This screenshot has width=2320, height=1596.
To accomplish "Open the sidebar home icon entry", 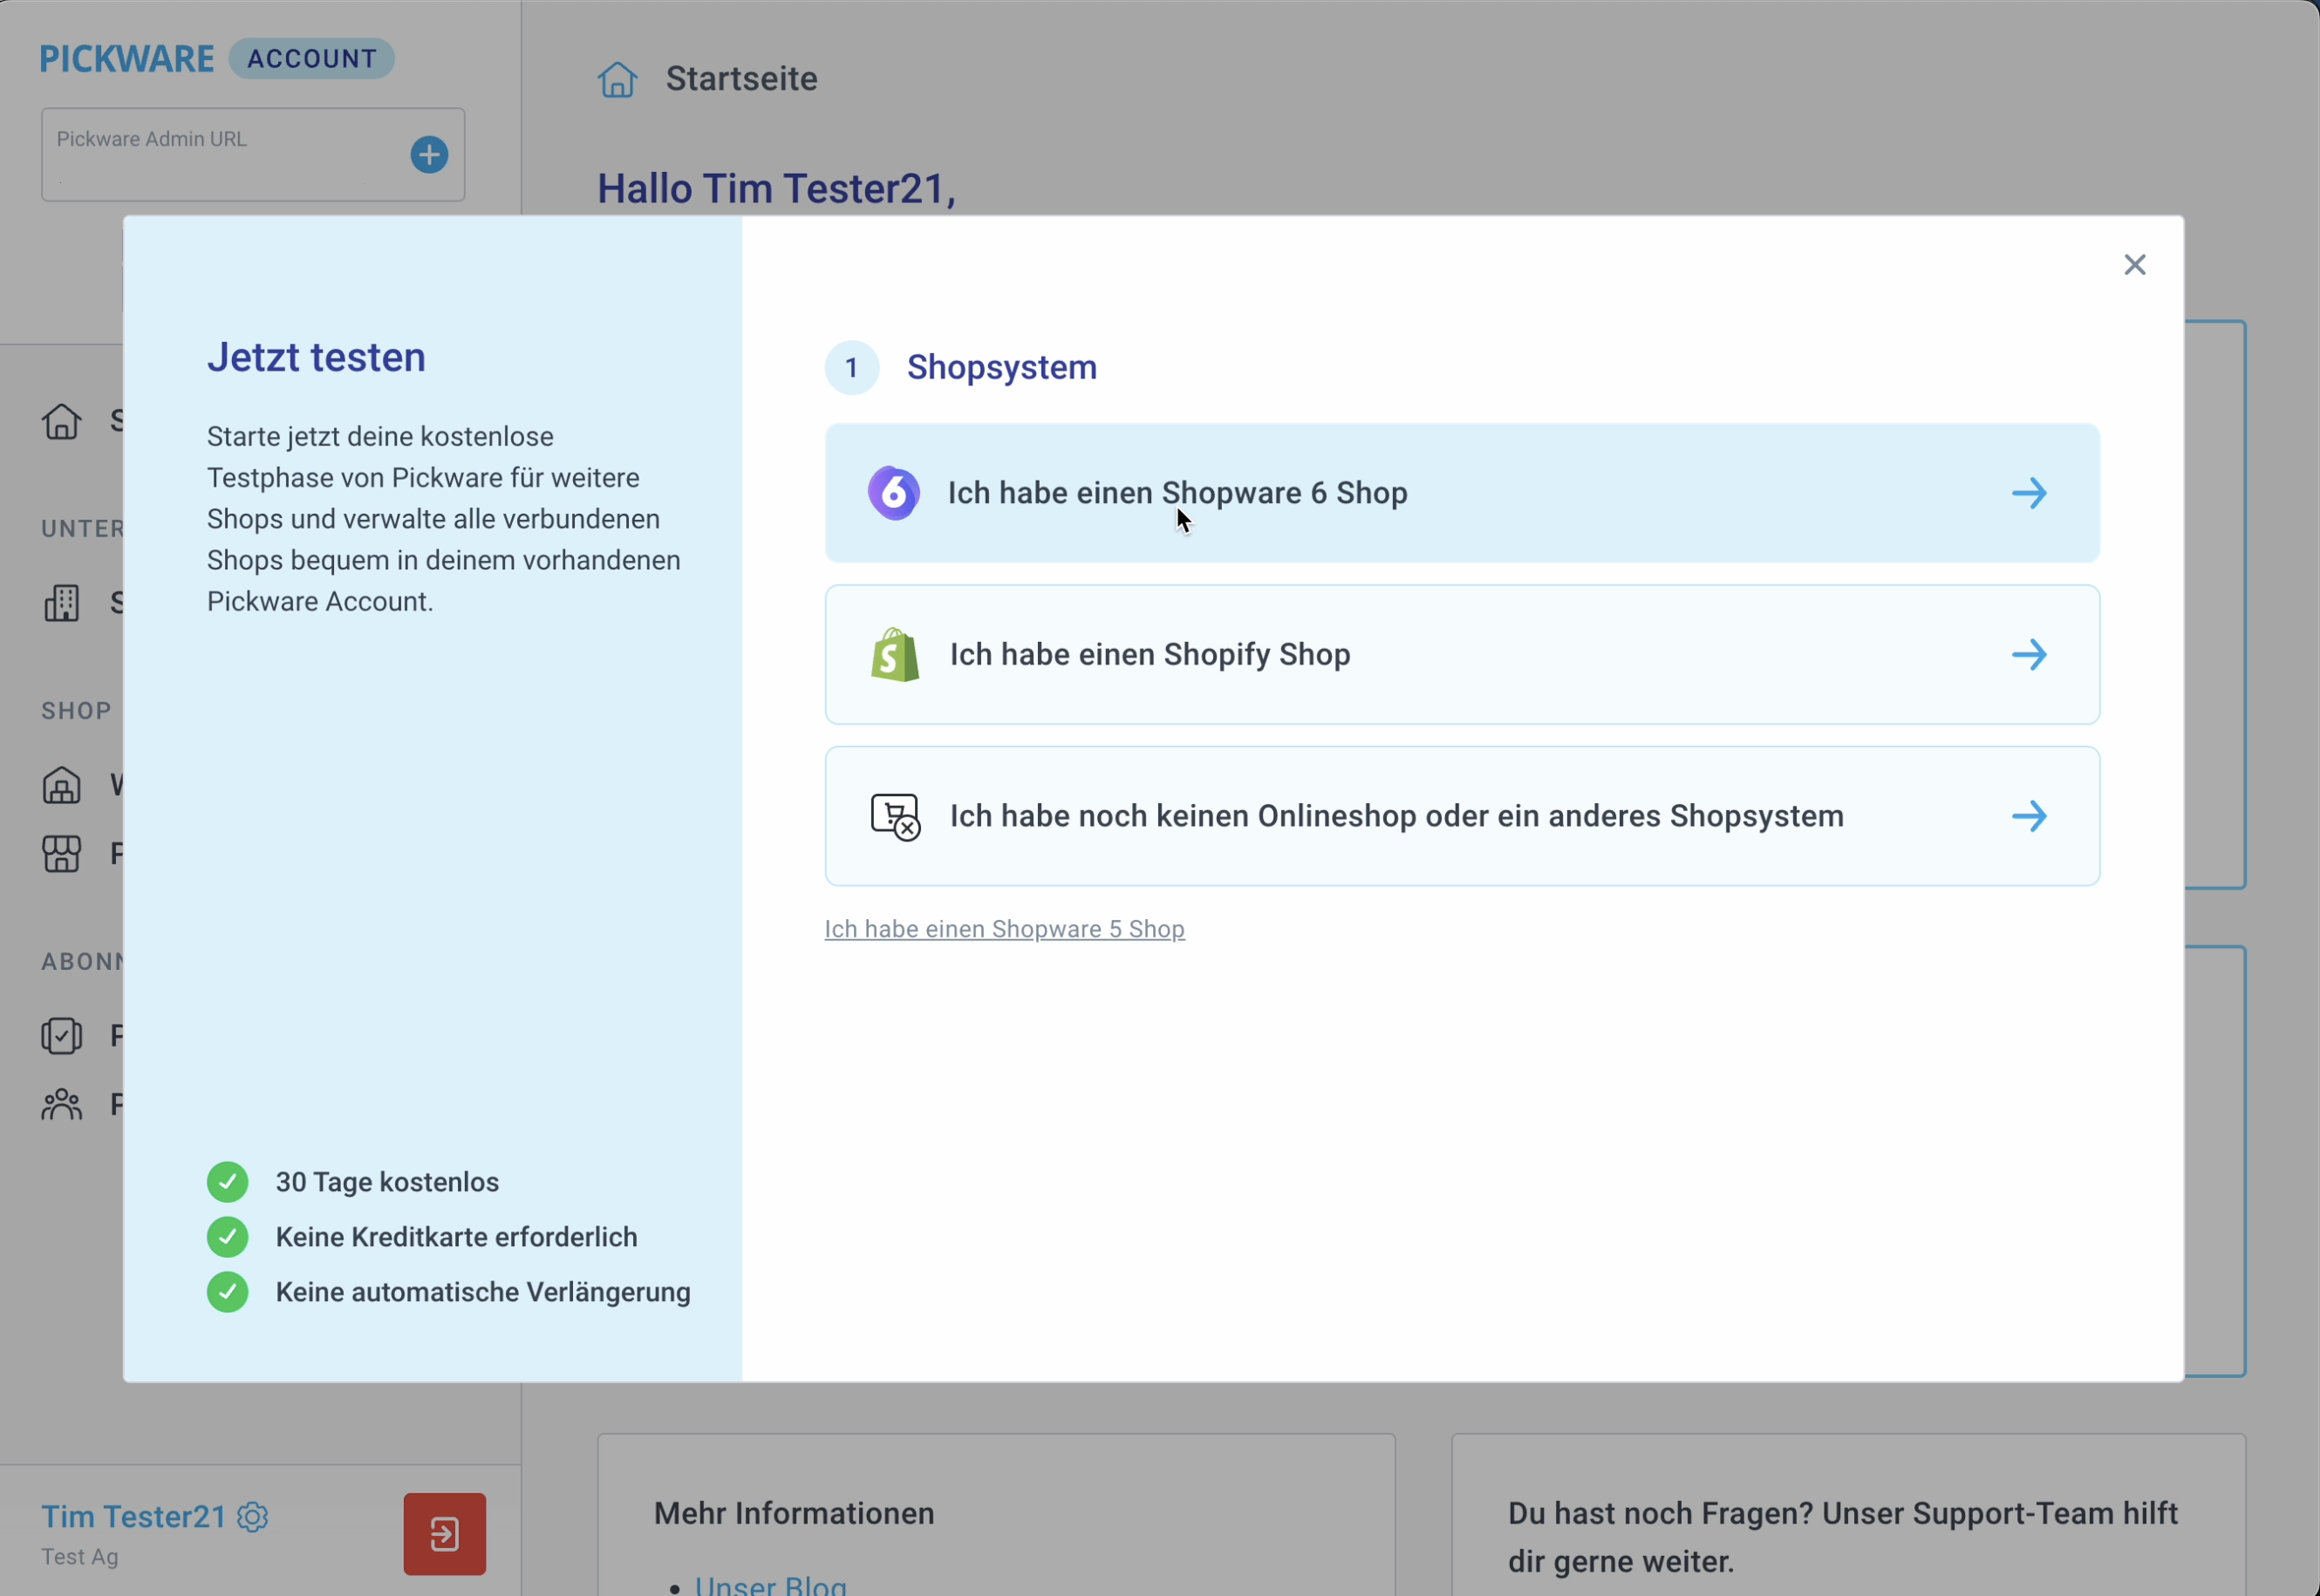I will [61, 421].
